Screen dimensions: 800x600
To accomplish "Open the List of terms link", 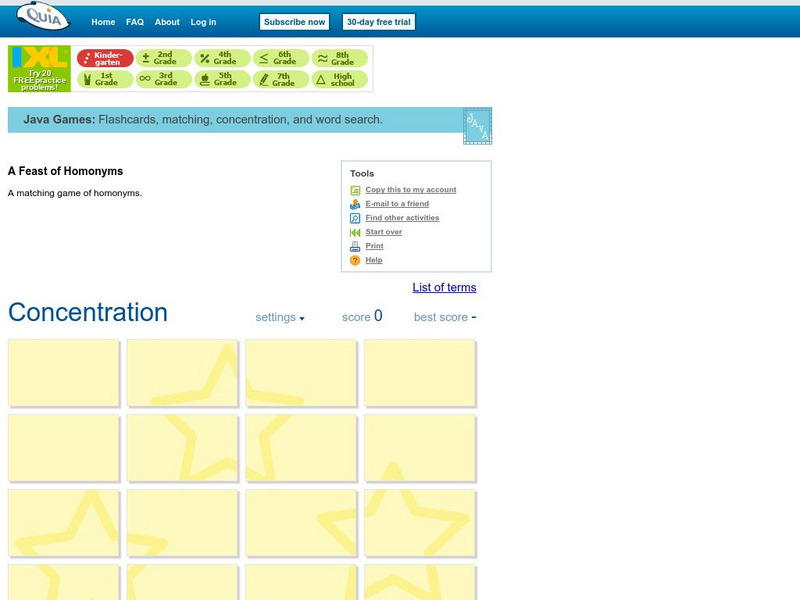I will pos(444,287).
